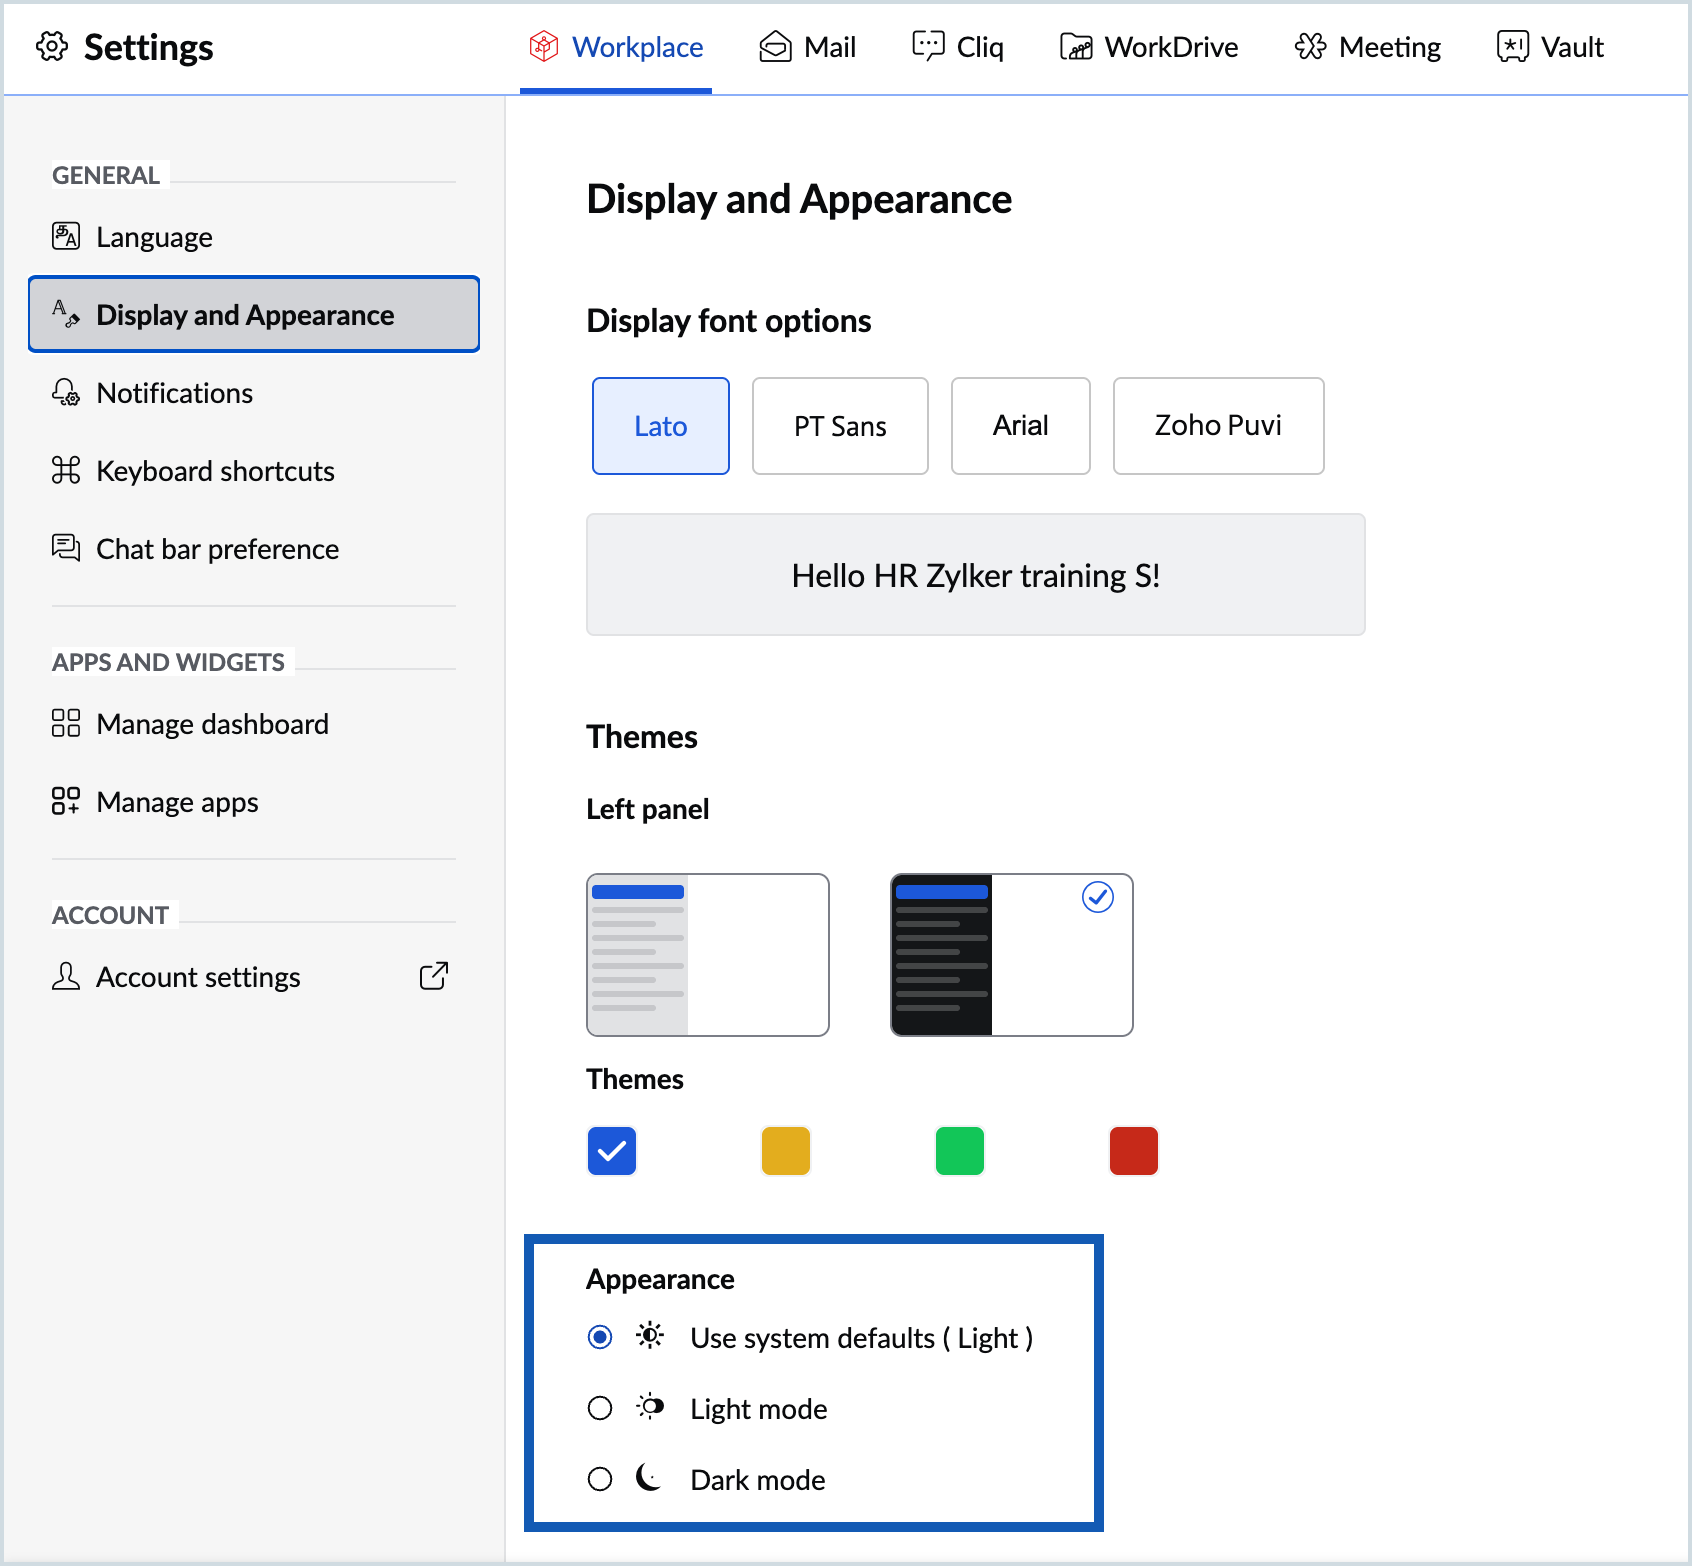Viewport: 1692px width, 1566px height.
Task: Select the blue theme color swatch
Action: (x=612, y=1151)
